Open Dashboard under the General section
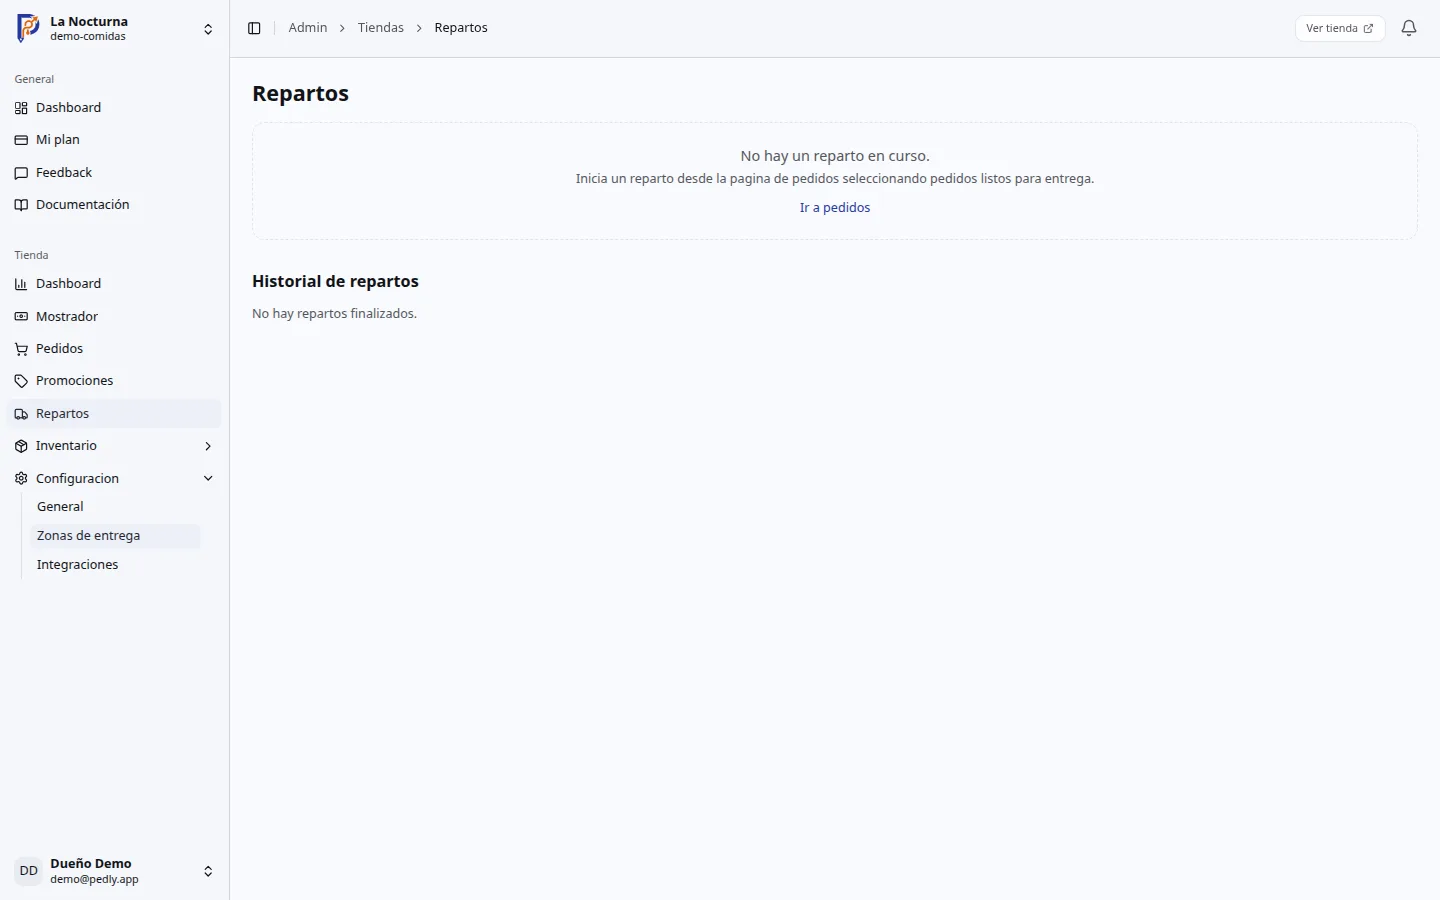This screenshot has height=900, width=1440. pyautogui.click(x=114, y=108)
